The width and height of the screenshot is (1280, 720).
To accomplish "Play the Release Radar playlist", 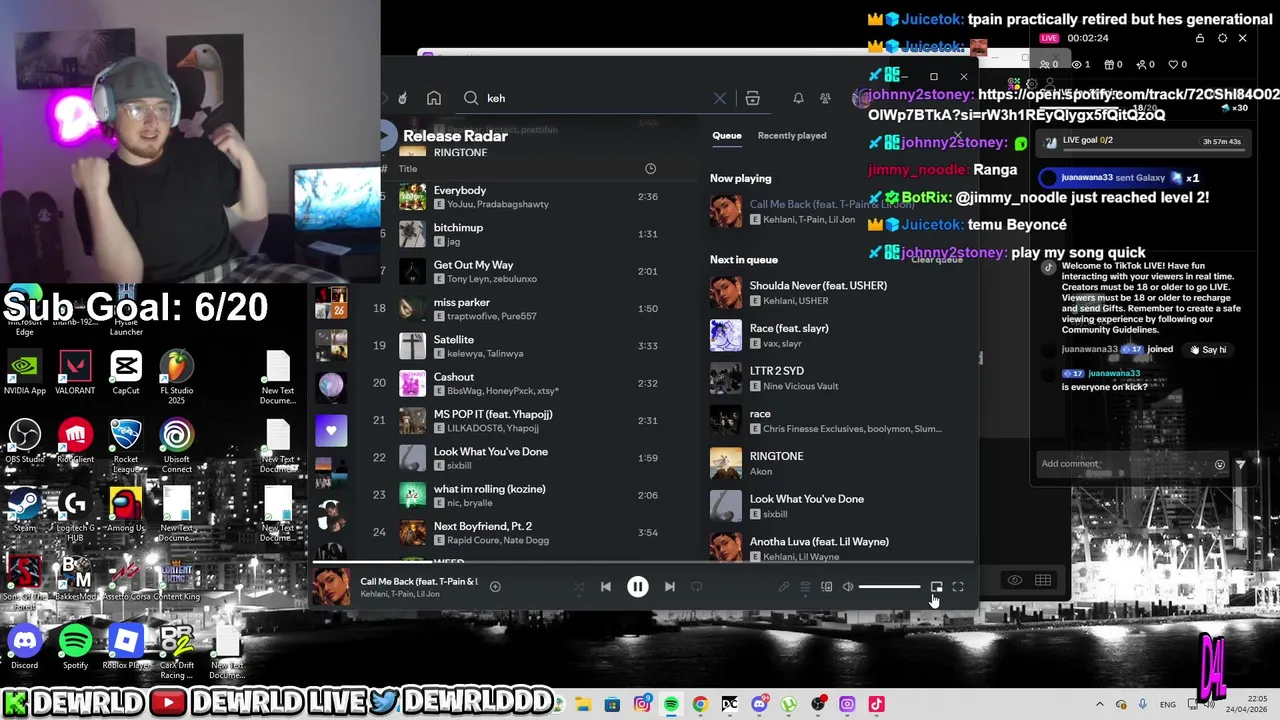I will click(x=386, y=135).
